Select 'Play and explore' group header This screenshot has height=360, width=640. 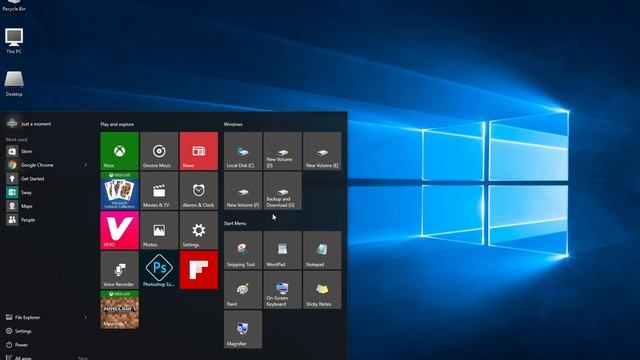click(x=117, y=124)
